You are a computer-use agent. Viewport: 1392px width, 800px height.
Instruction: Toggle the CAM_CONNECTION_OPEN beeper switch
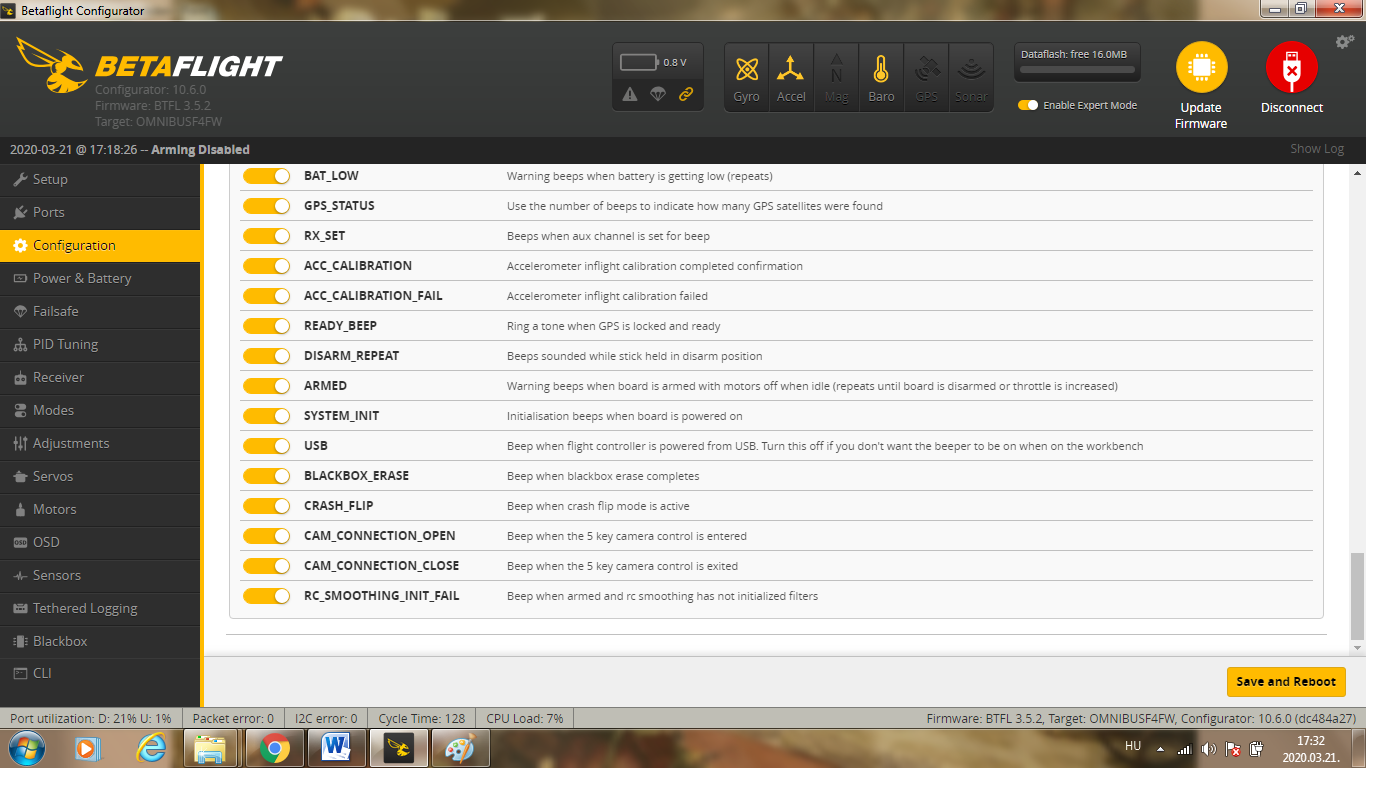tap(266, 536)
